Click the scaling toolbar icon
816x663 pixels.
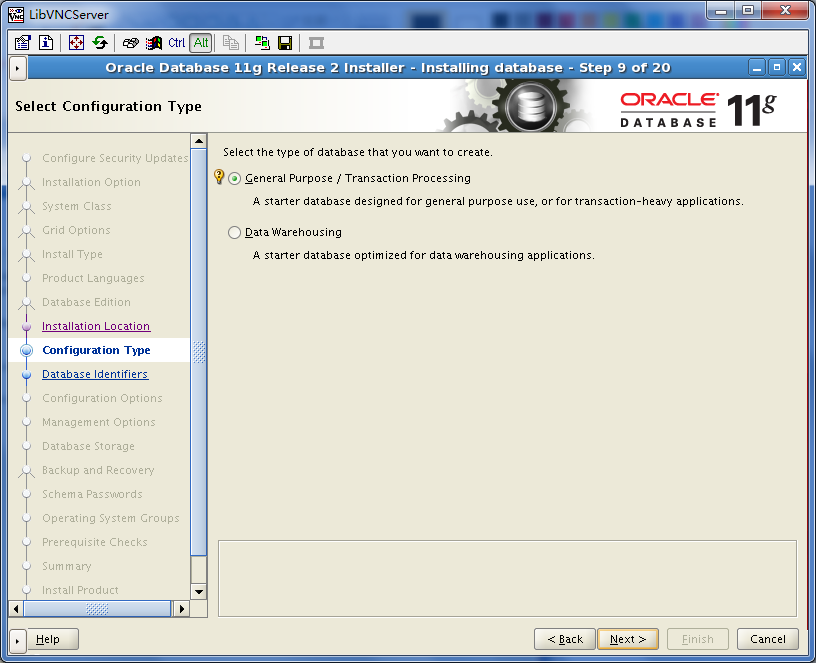click(x=316, y=43)
